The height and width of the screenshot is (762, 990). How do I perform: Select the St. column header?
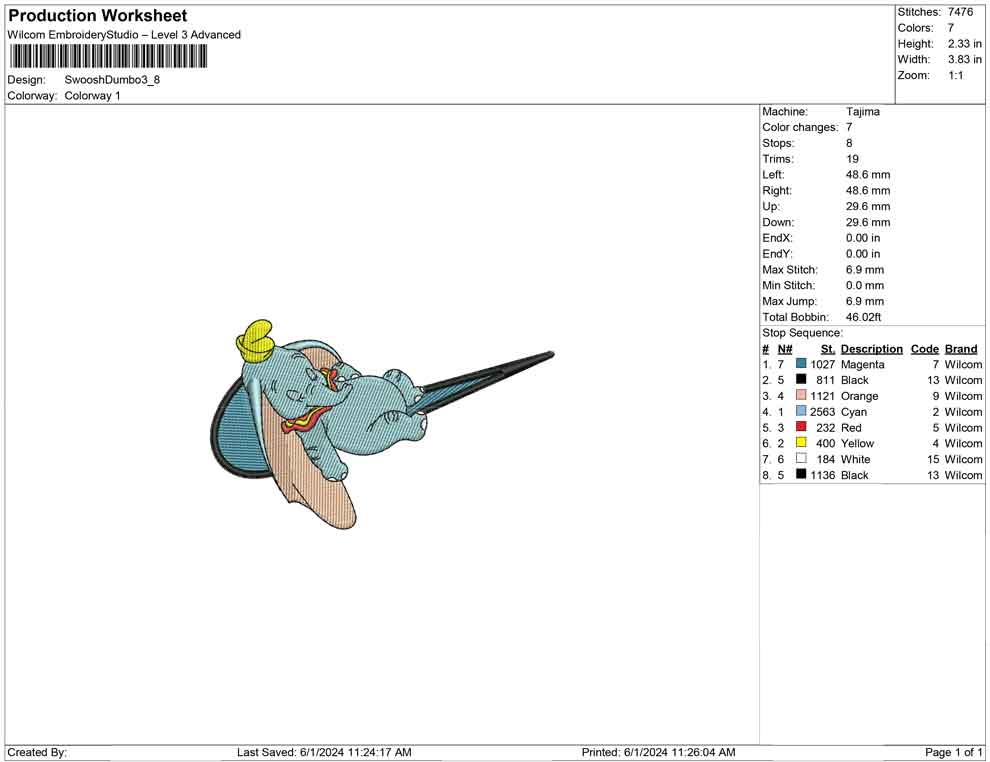pyautogui.click(x=828, y=349)
